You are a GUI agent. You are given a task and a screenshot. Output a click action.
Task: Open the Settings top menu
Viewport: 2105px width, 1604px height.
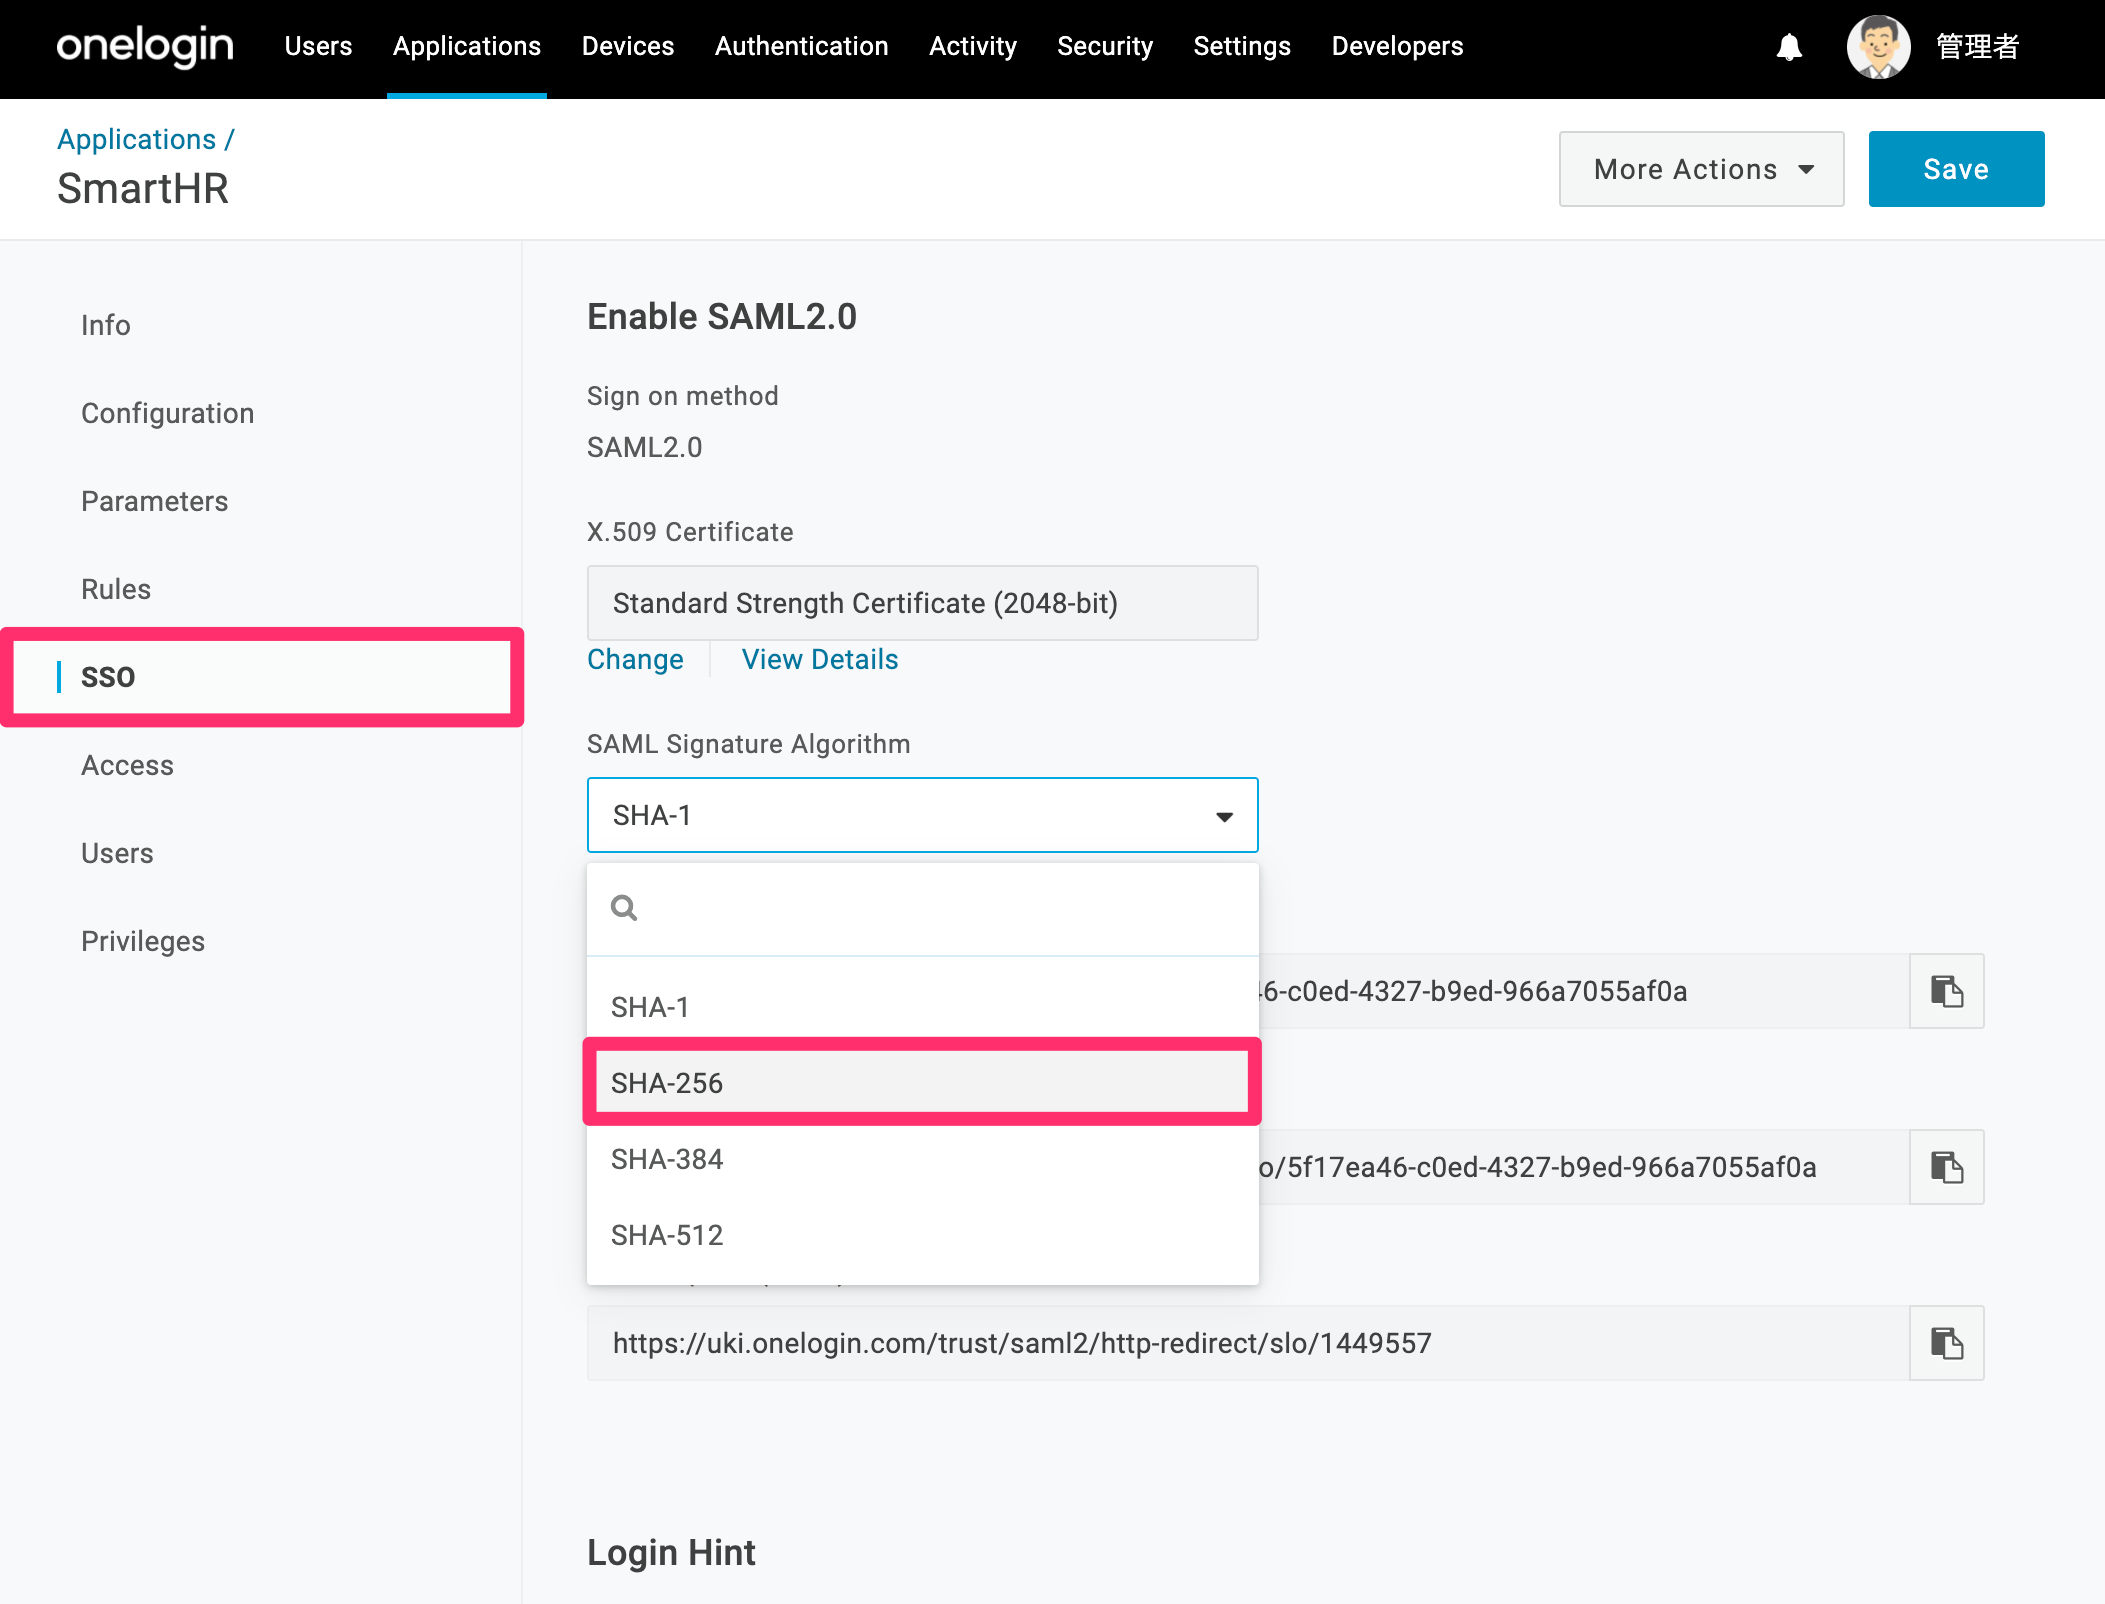(1242, 46)
